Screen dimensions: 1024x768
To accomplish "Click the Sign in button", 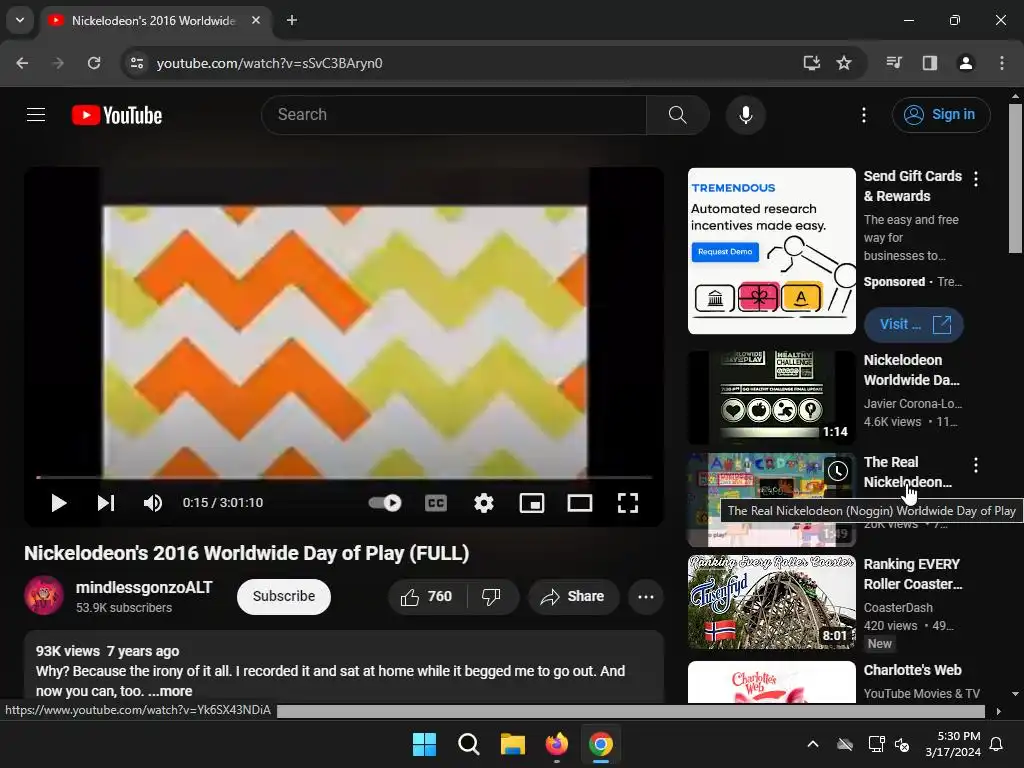I will point(940,115).
